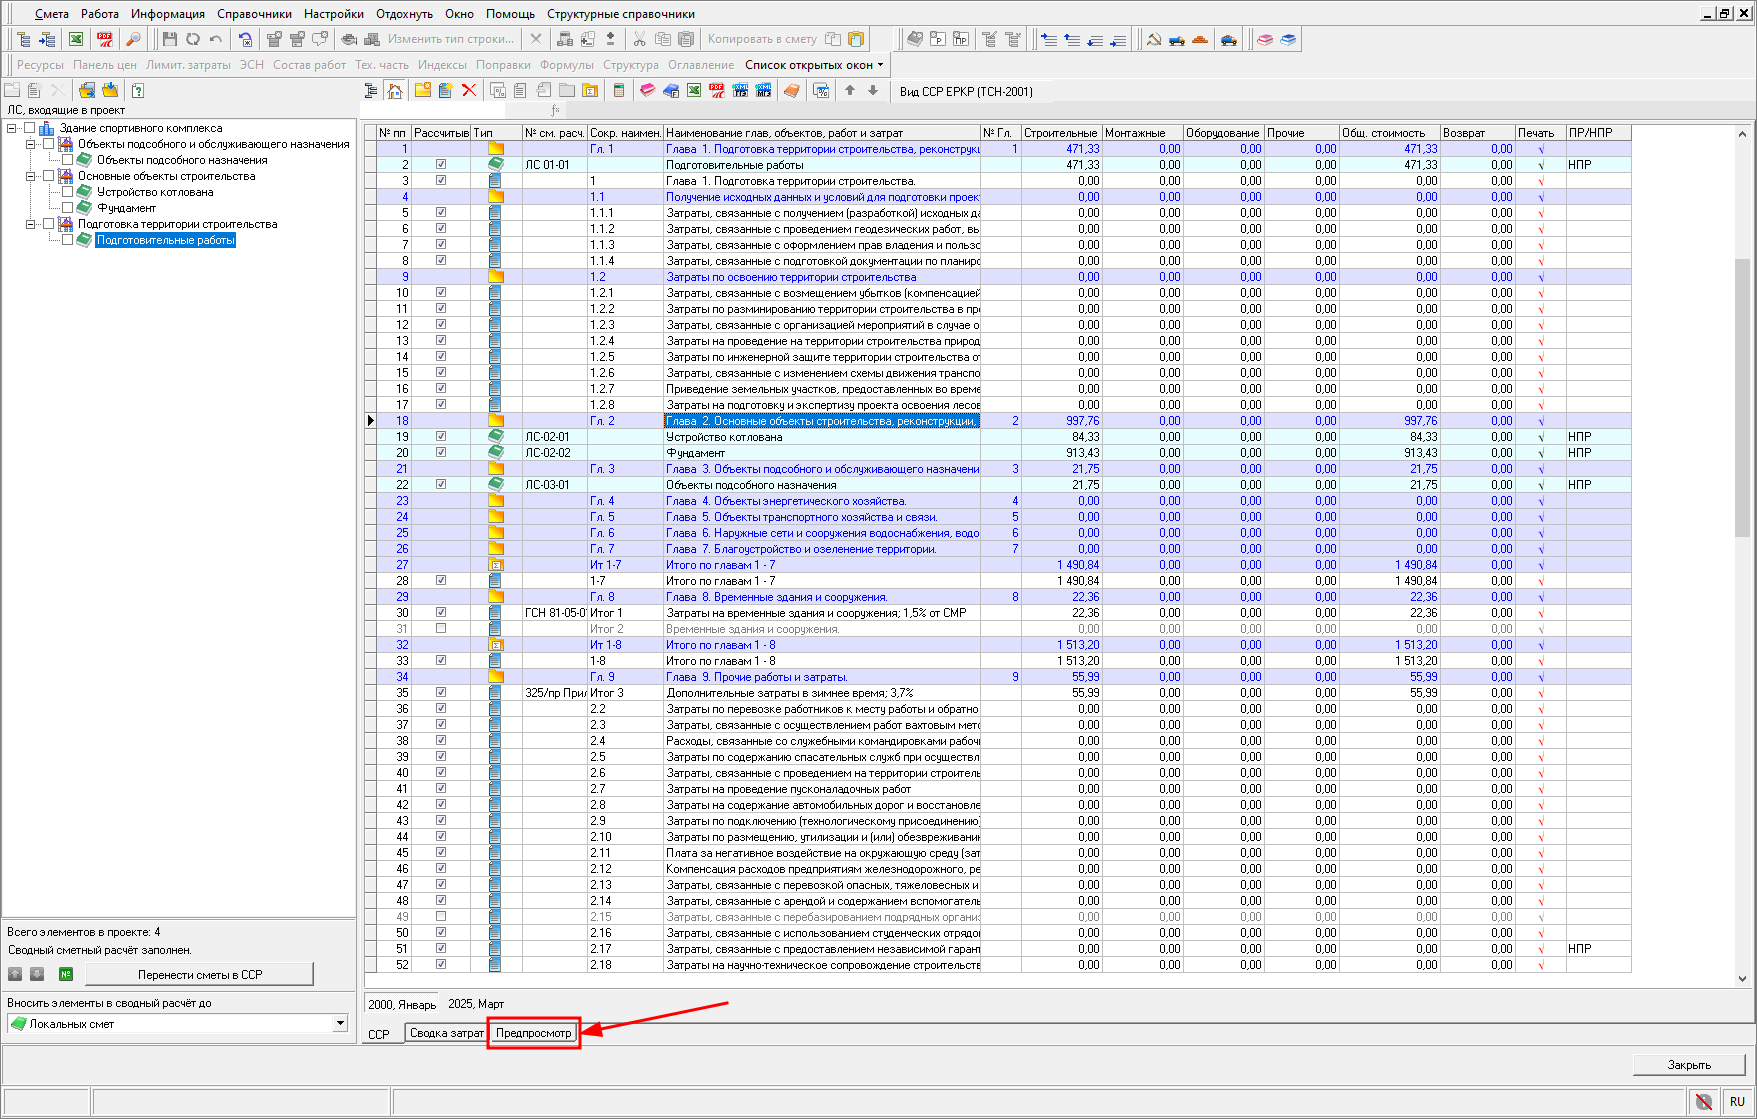1757x1119 pixels.
Task: Click the calculator icon in grid toolbar
Action: [618, 91]
